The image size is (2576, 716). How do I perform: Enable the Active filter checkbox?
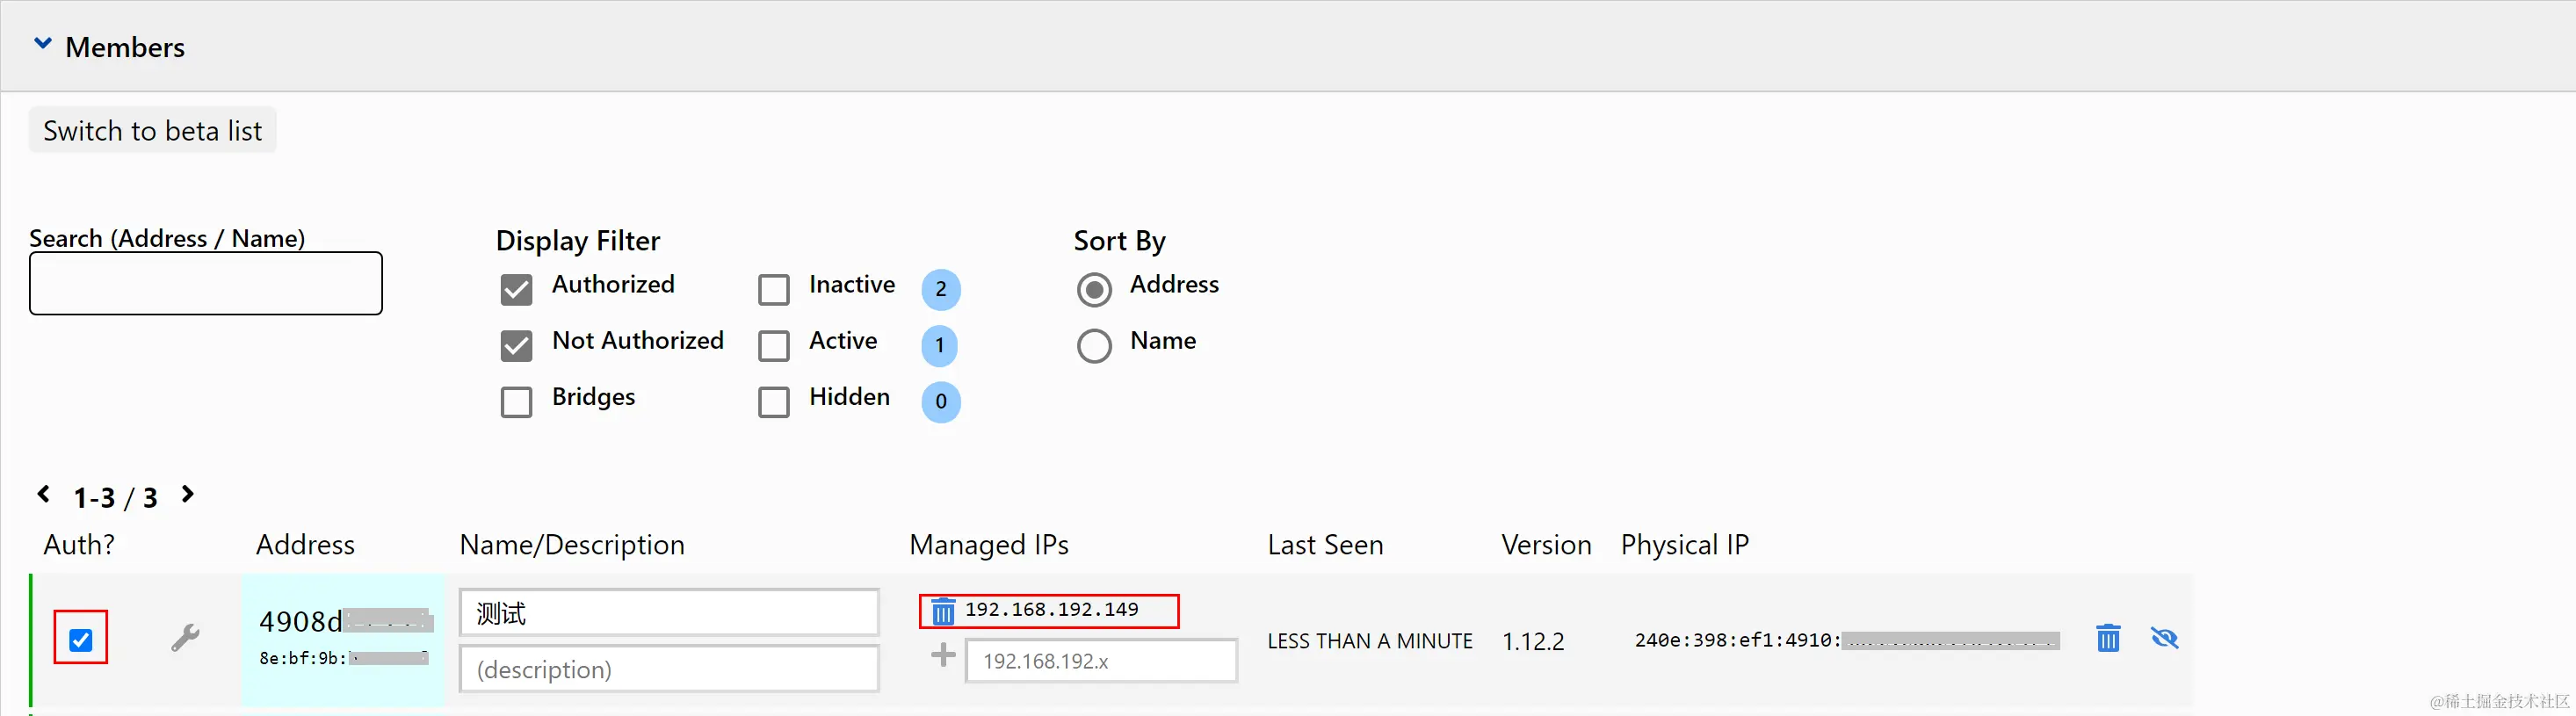tap(773, 346)
